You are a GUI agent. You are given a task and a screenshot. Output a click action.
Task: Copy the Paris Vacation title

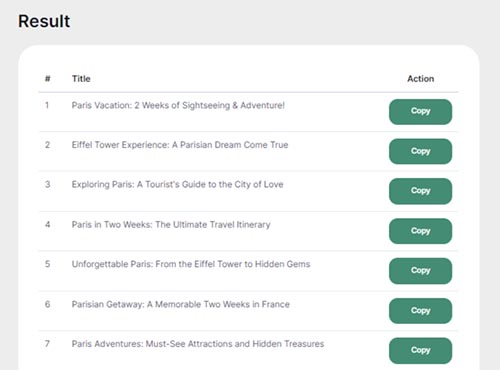pyautogui.click(x=420, y=112)
